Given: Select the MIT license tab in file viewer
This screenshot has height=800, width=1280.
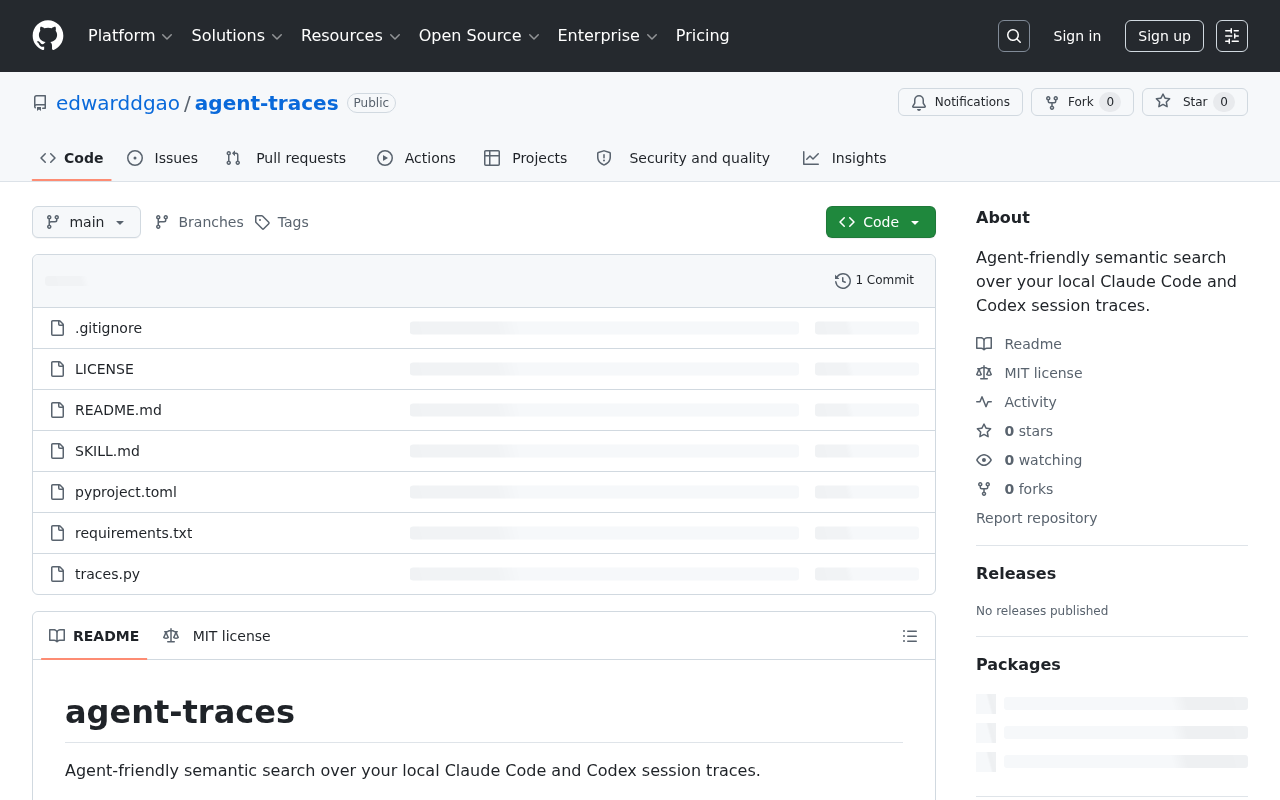Looking at the screenshot, I should point(217,636).
